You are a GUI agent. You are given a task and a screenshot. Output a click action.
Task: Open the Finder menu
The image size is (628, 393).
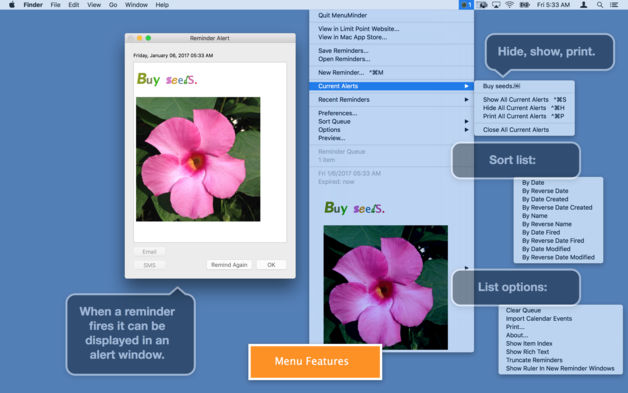[x=33, y=5]
